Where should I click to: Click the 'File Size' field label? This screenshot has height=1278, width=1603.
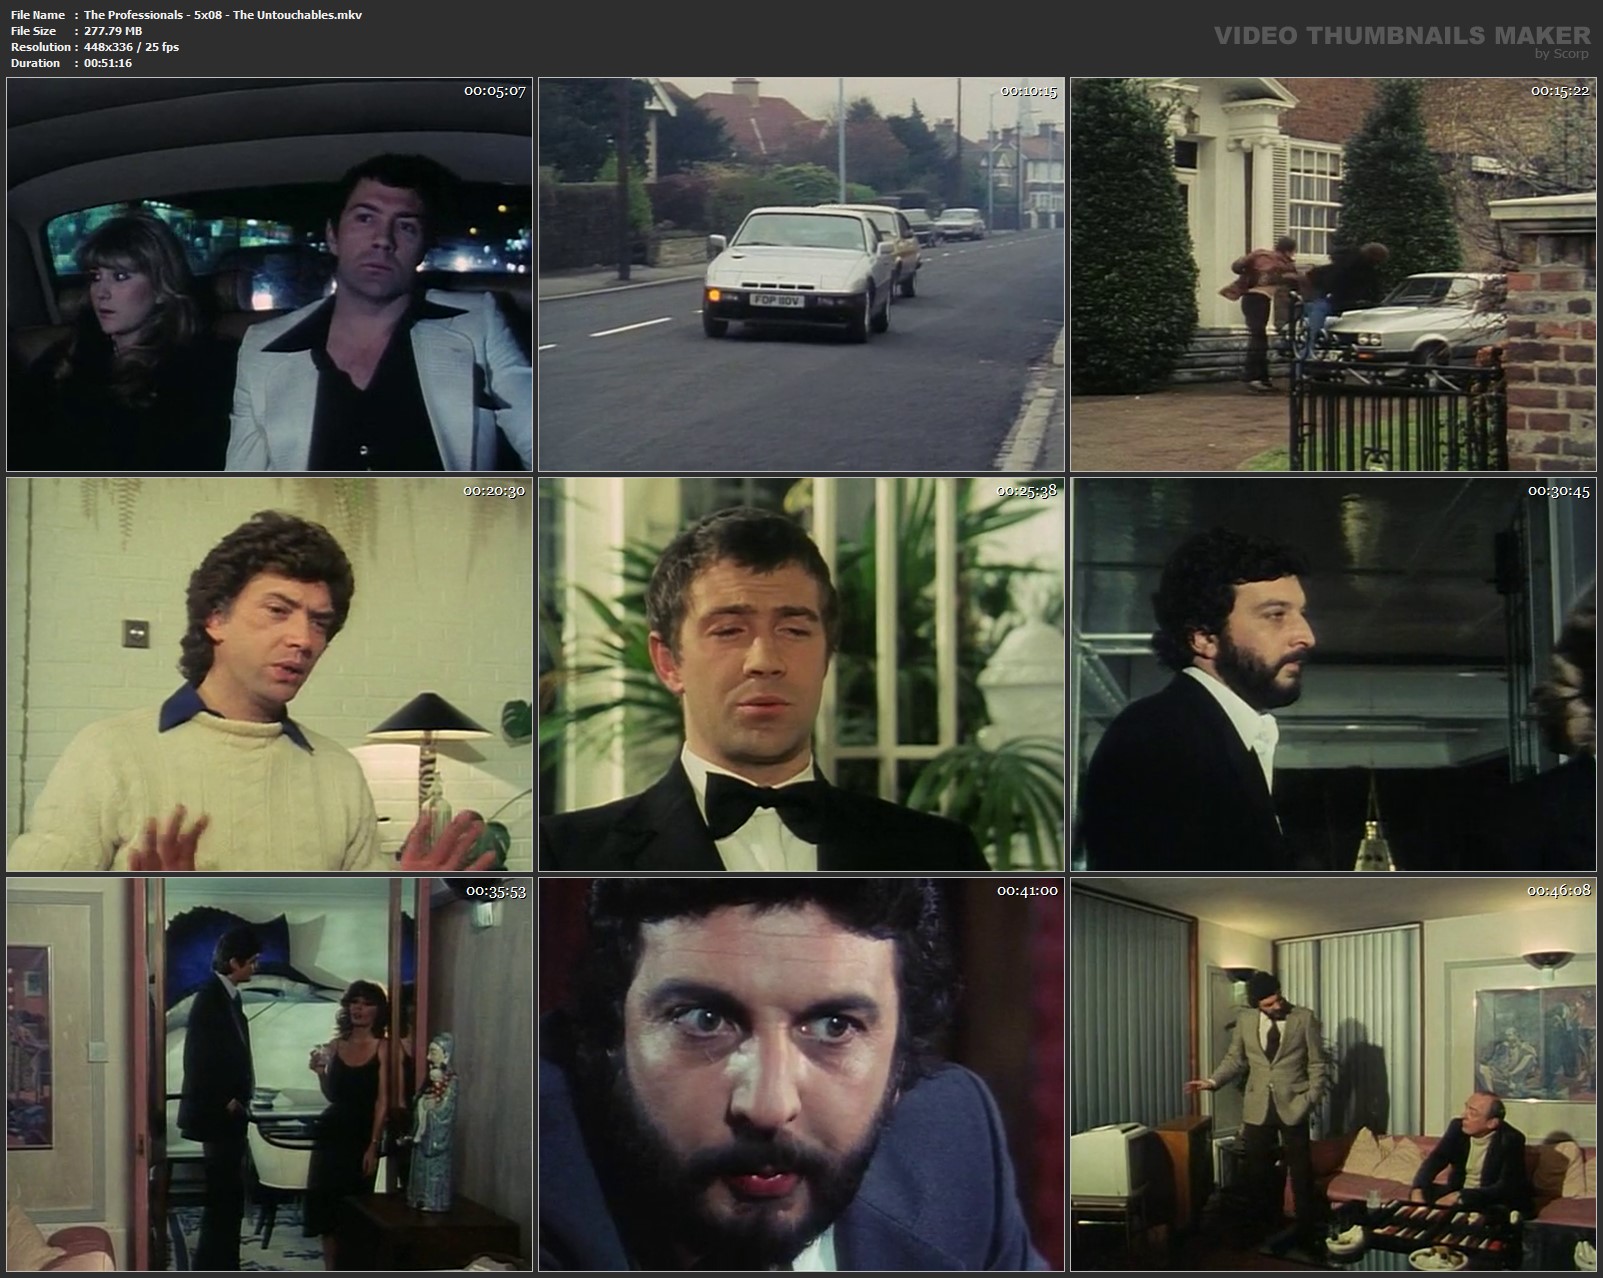pyautogui.click(x=35, y=31)
